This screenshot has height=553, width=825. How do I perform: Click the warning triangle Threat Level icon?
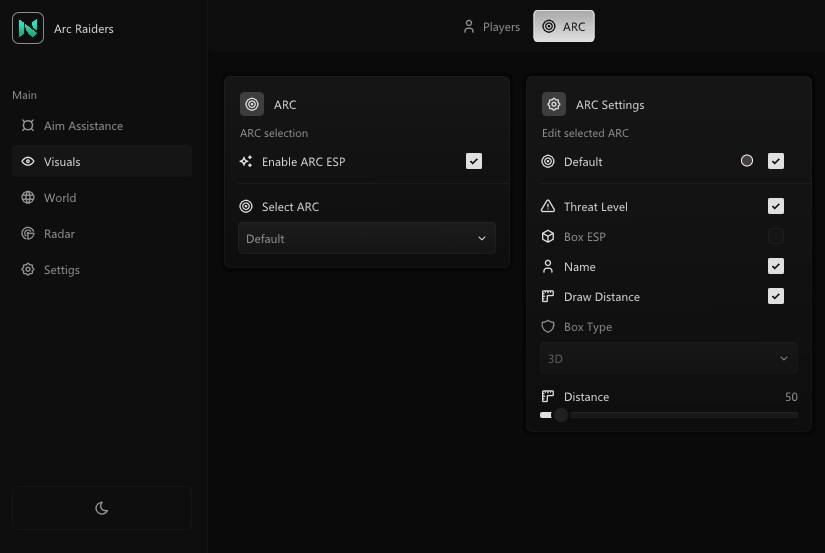click(x=547, y=207)
